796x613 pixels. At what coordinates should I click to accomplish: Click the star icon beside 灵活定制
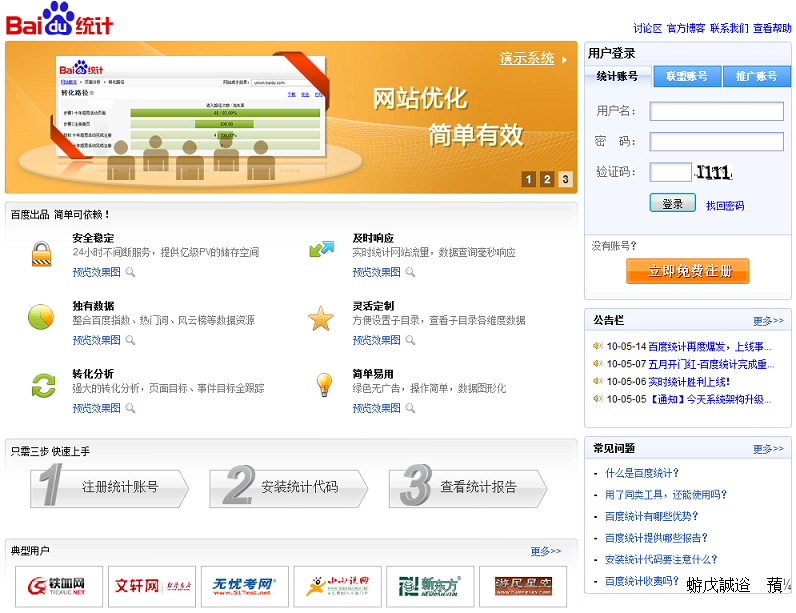pos(321,318)
